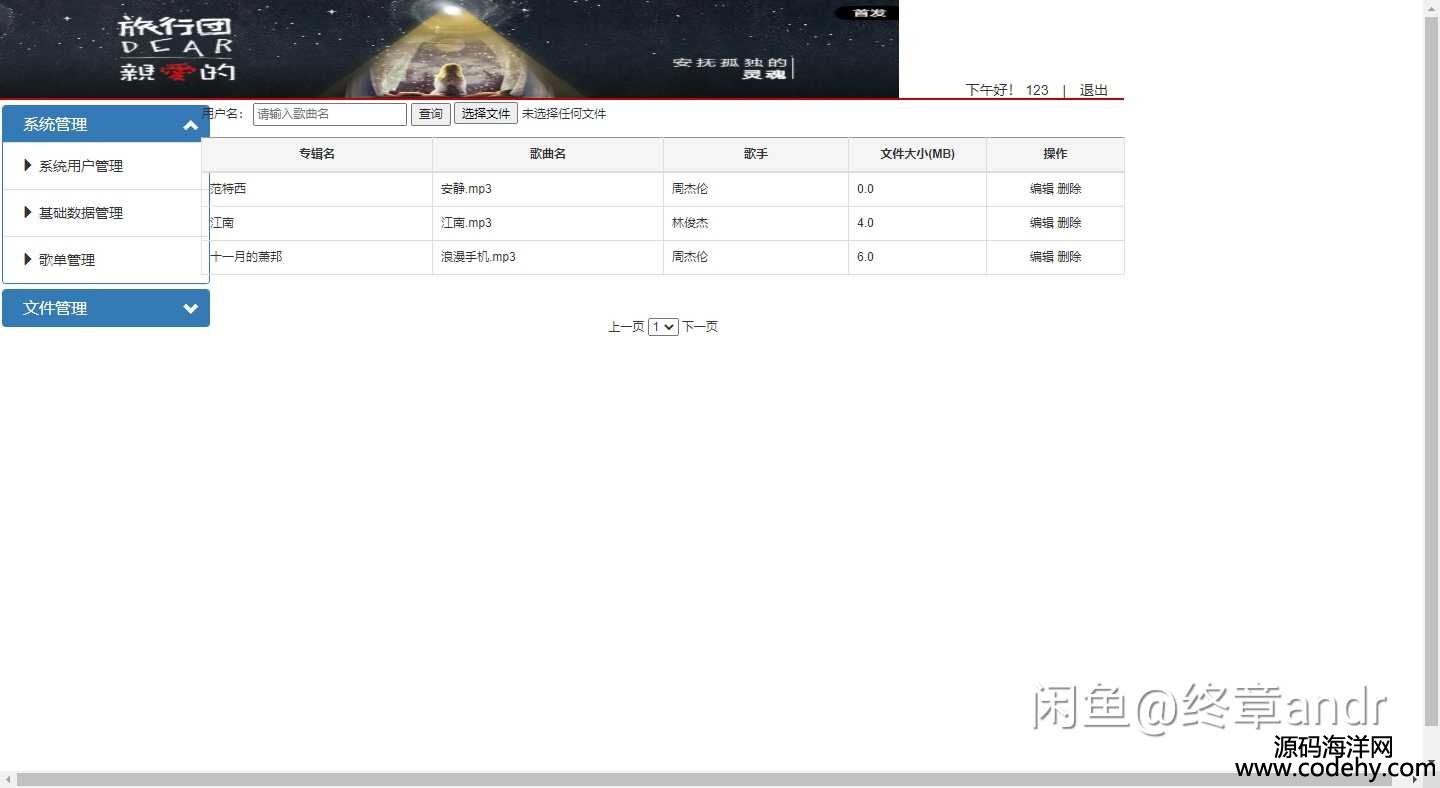Click 编辑 for 安静.mp3 row

coord(1042,189)
